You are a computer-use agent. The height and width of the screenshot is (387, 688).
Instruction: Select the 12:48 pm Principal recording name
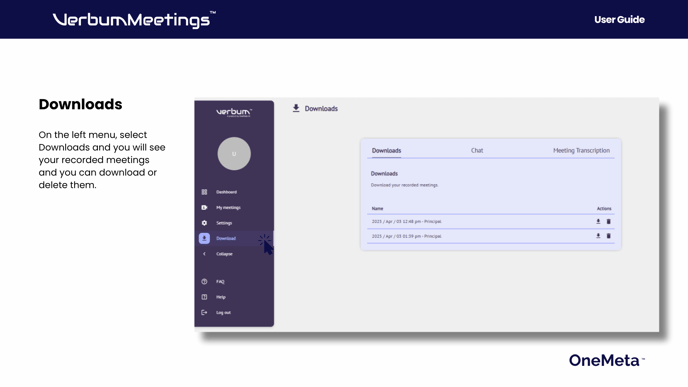pyautogui.click(x=407, y=222)
